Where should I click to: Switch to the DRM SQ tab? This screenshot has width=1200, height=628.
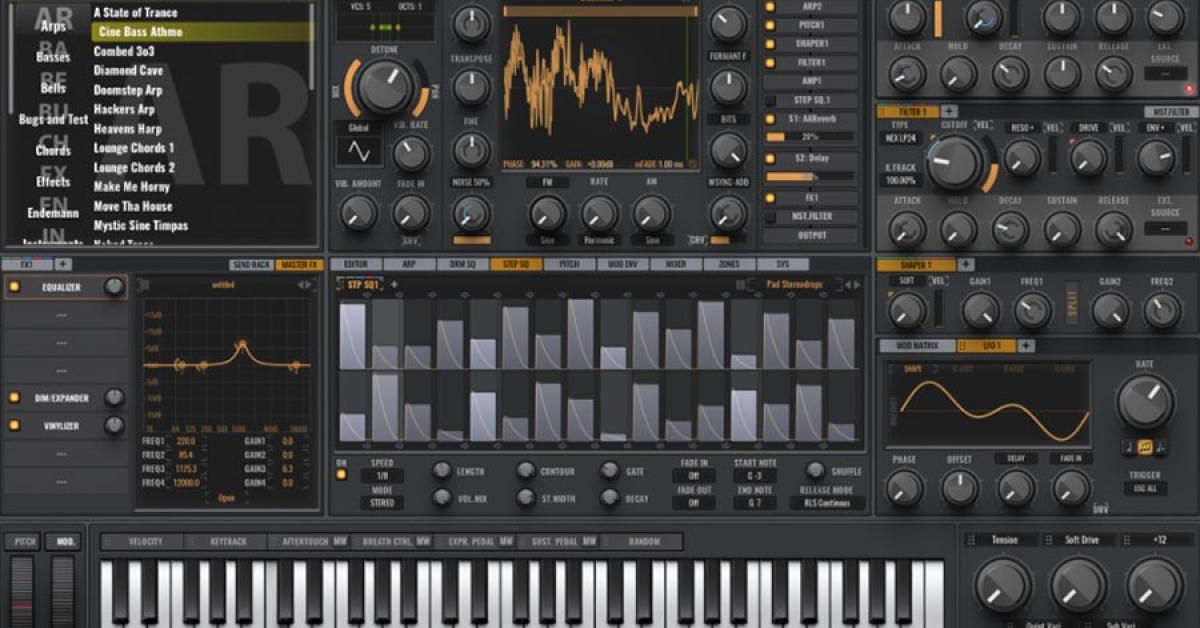[x=462, y=264]
